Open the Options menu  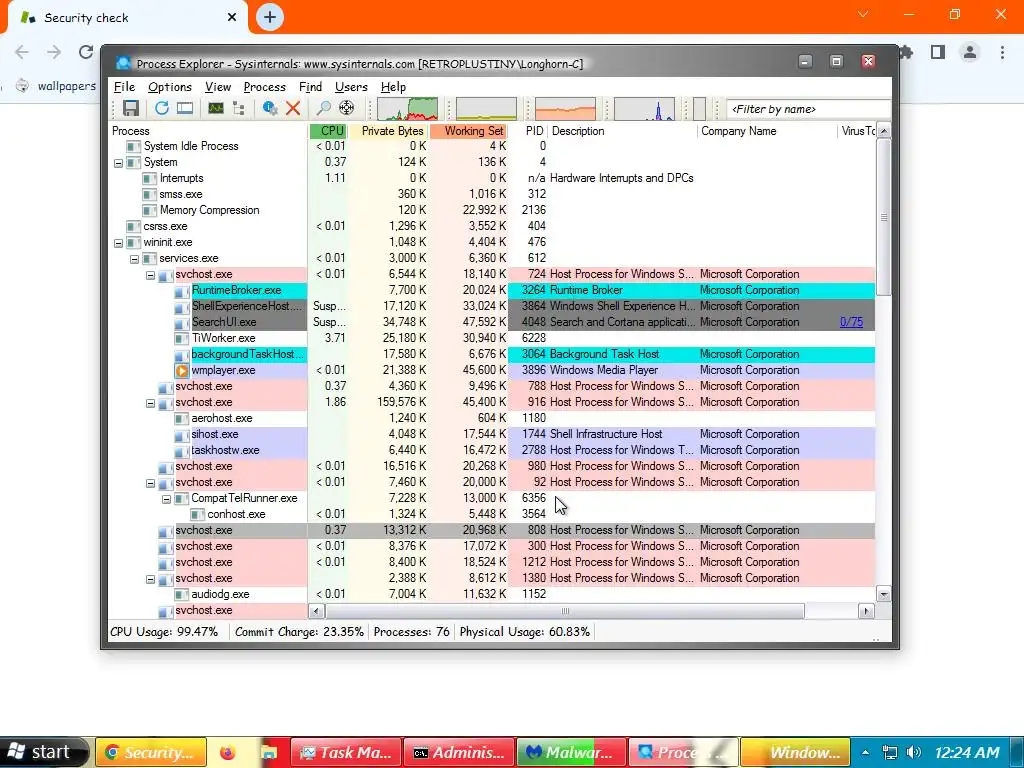click(x=170, y=87)
